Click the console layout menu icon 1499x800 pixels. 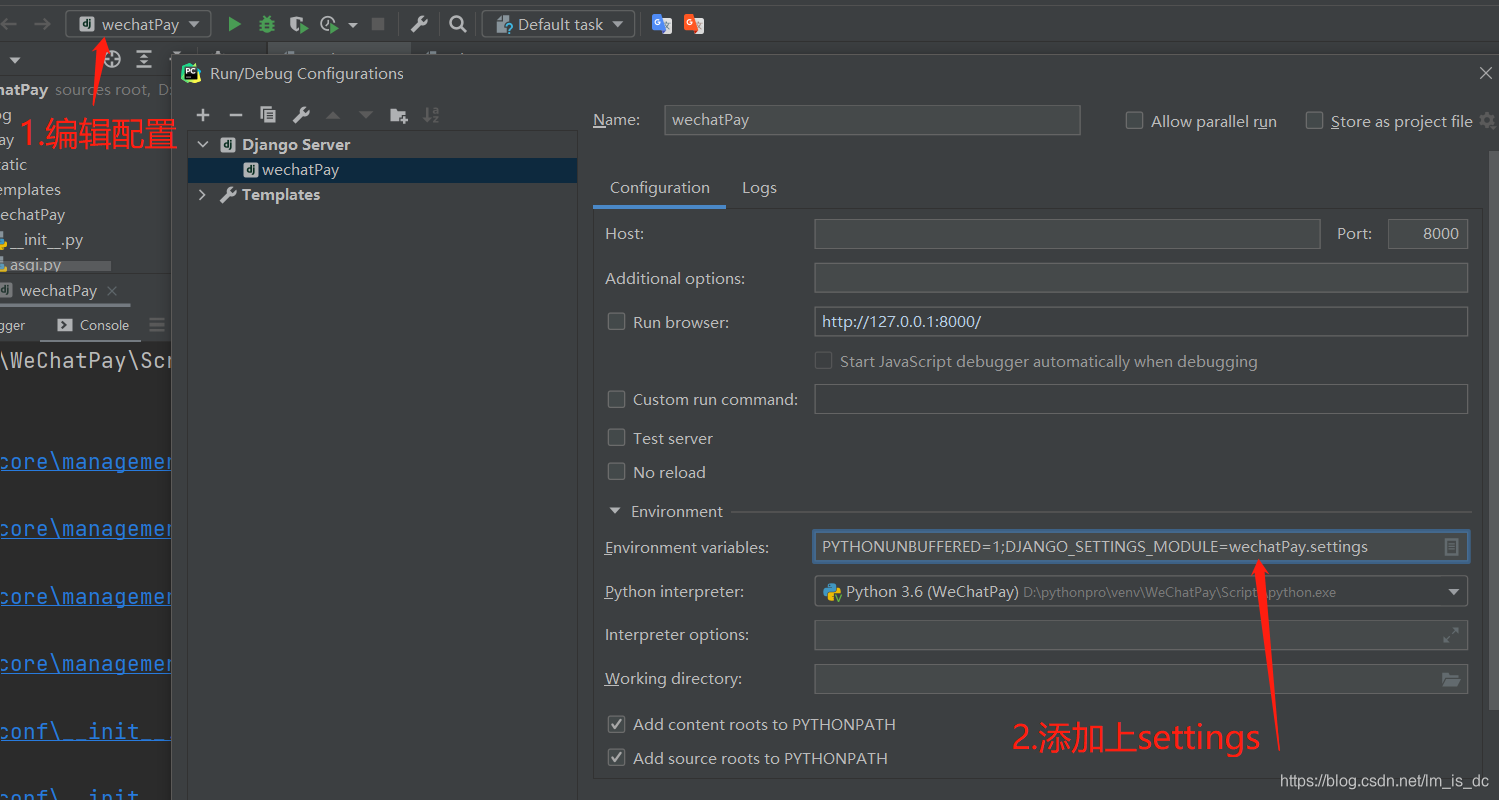point(157,325)
